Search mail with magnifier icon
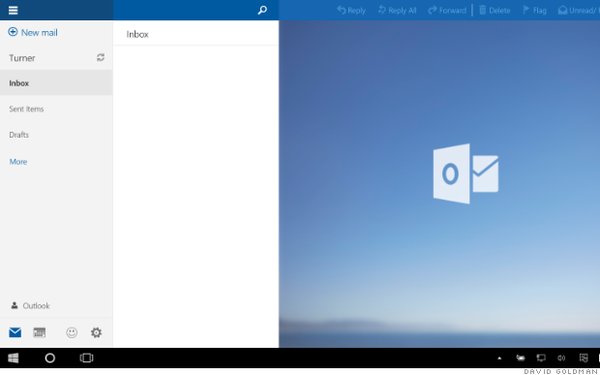Image resolution: width=600 pixels, height=375 pixels. [262, 10]
